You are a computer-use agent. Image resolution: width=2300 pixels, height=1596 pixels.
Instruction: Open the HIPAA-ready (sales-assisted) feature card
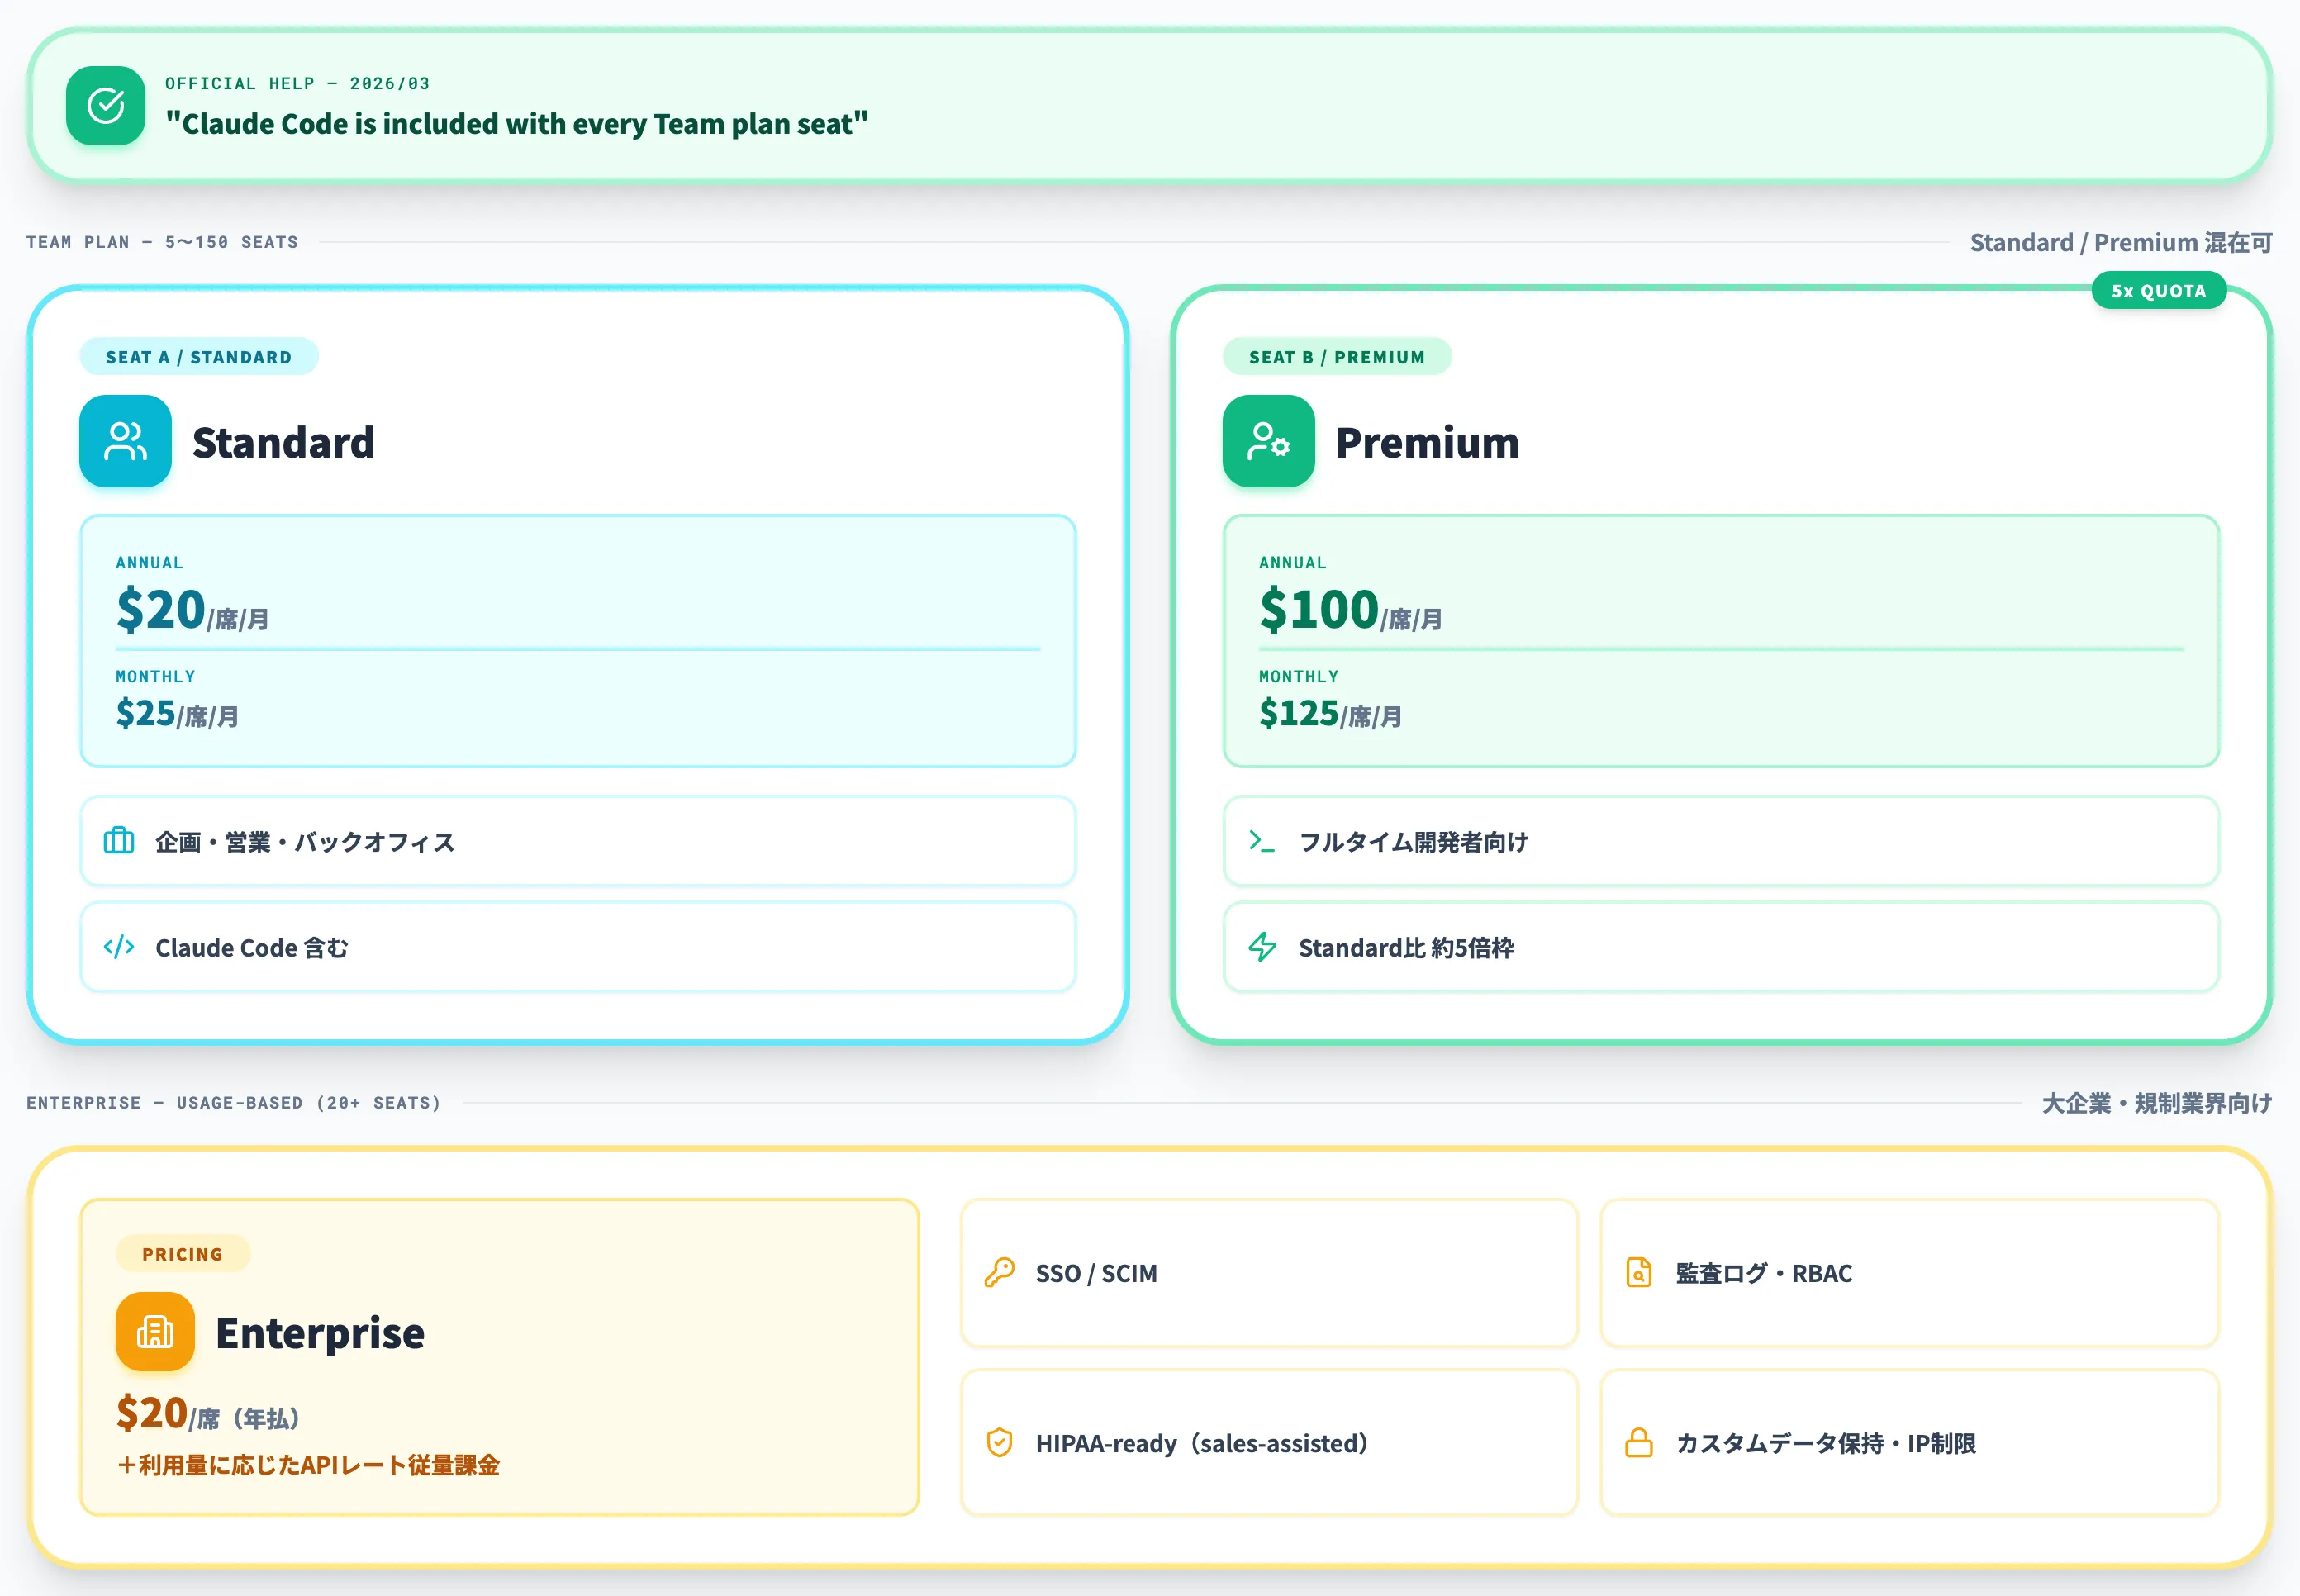pos(1269,1443)
